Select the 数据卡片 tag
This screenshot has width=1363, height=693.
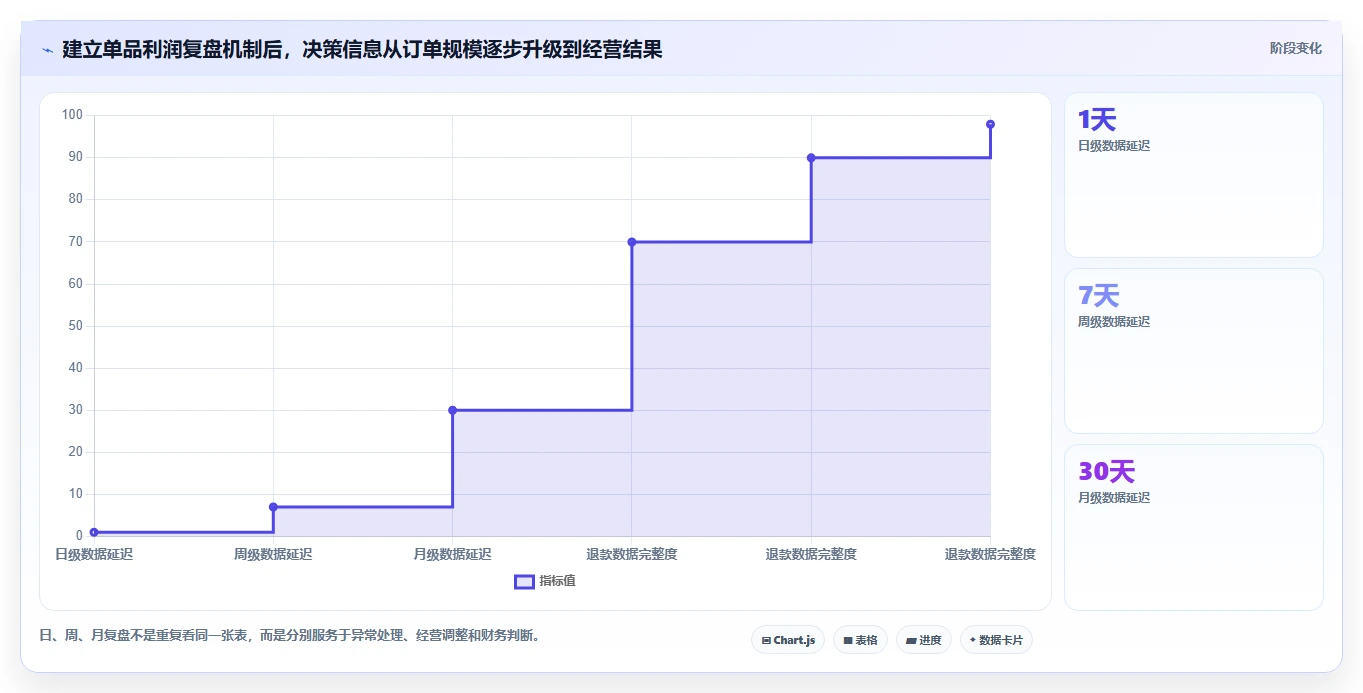pyautogui.click(x=996, y=640)
